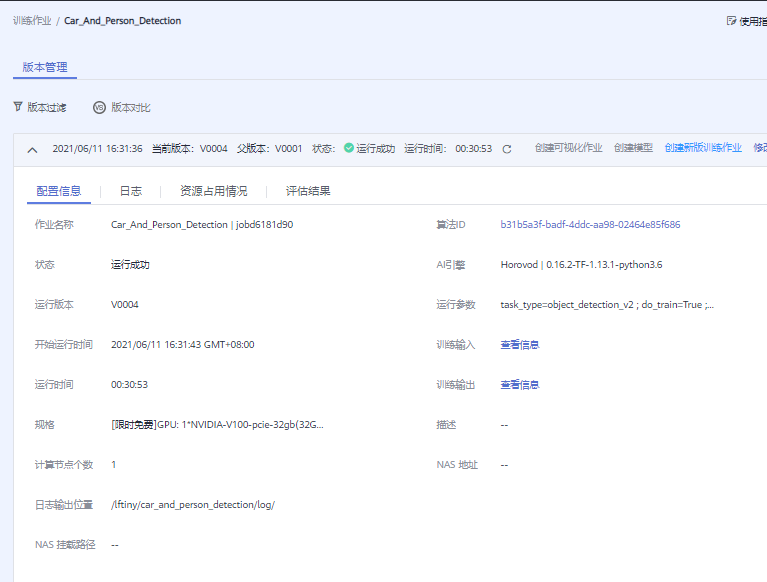This screenshot has width=767, height=582.
Task: Click the 00:30:53 run time value in details
Action: pyautogui.click(x=129, y=384)
